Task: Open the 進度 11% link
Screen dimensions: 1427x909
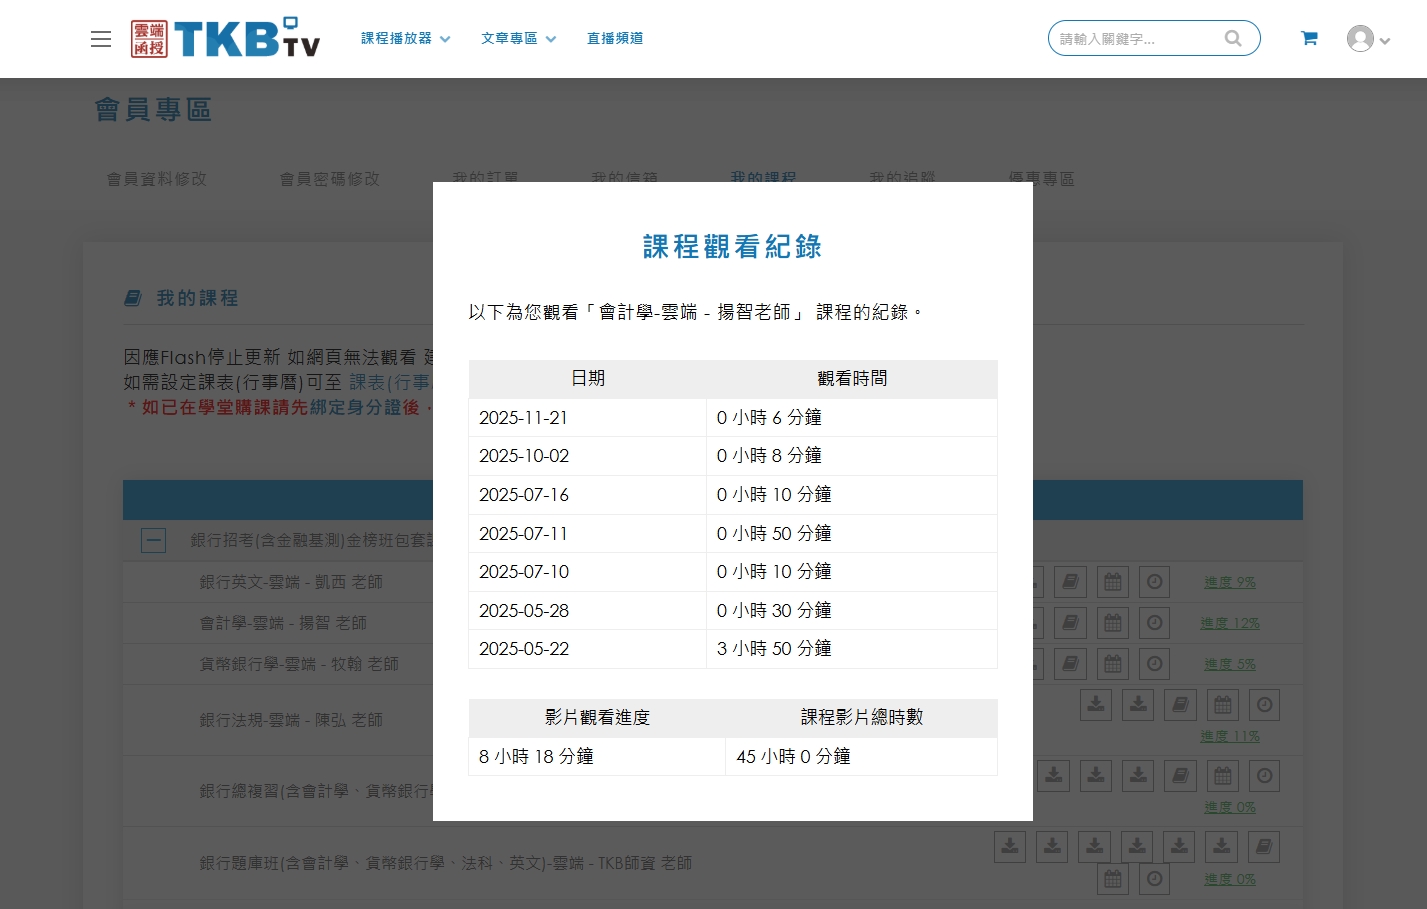Action: point(1229,736)
